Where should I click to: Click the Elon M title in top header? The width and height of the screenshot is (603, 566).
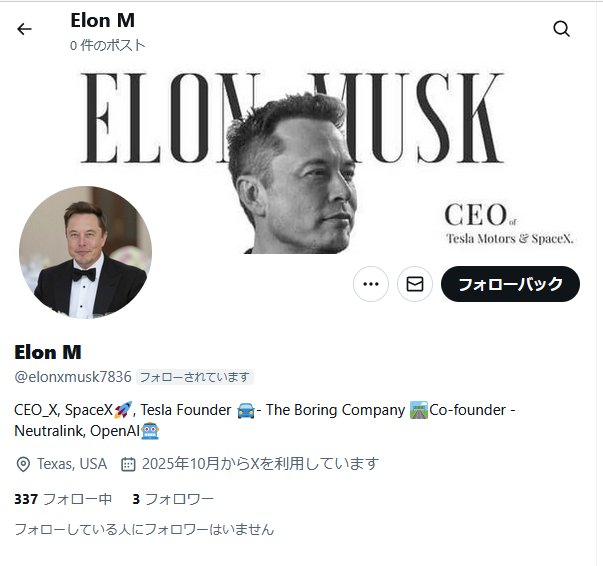coord(103,20)
